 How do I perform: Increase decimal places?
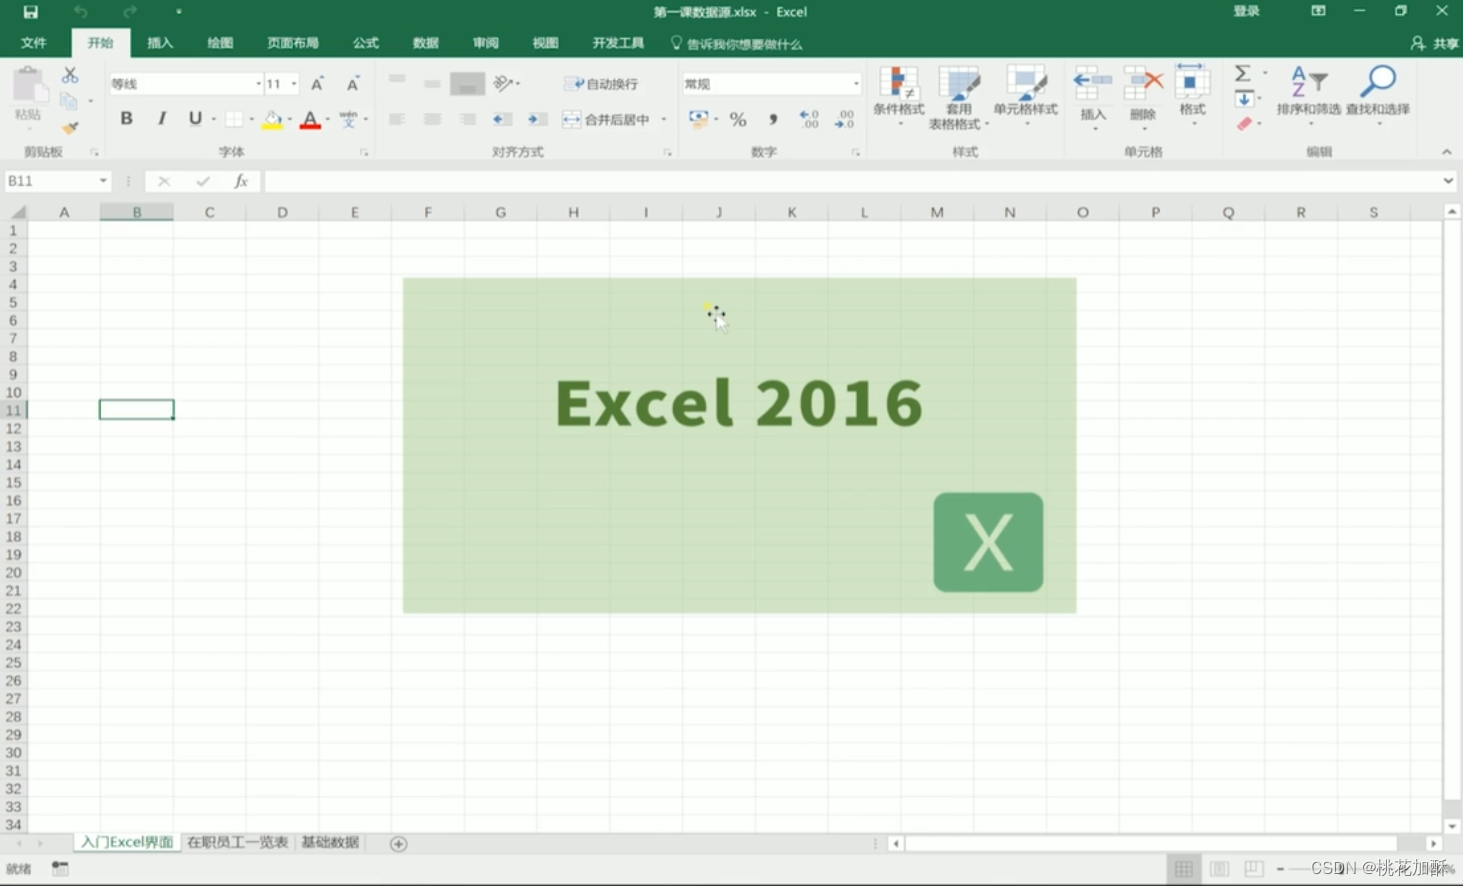[809, 119]
